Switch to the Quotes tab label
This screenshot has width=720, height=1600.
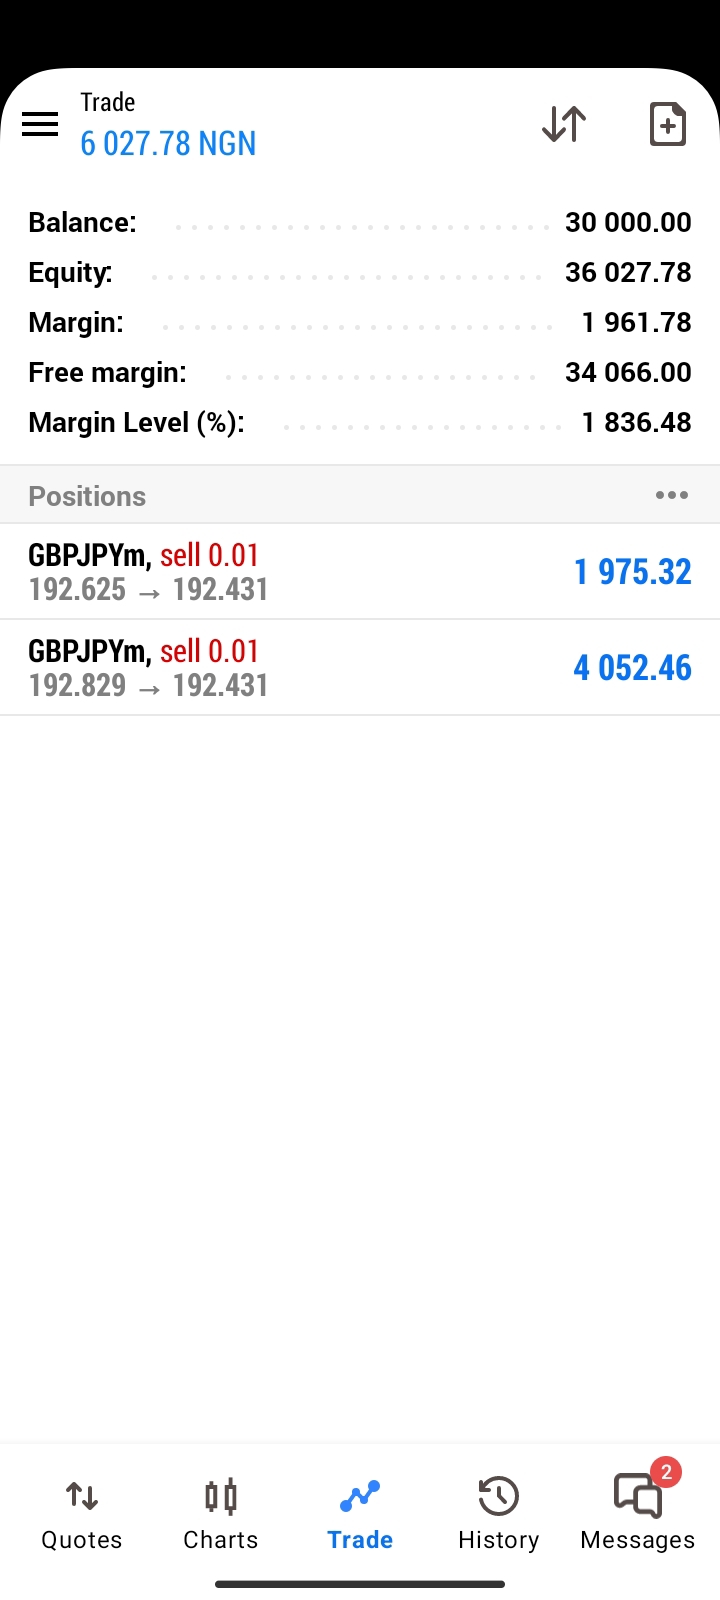(x=82, y=1540)
